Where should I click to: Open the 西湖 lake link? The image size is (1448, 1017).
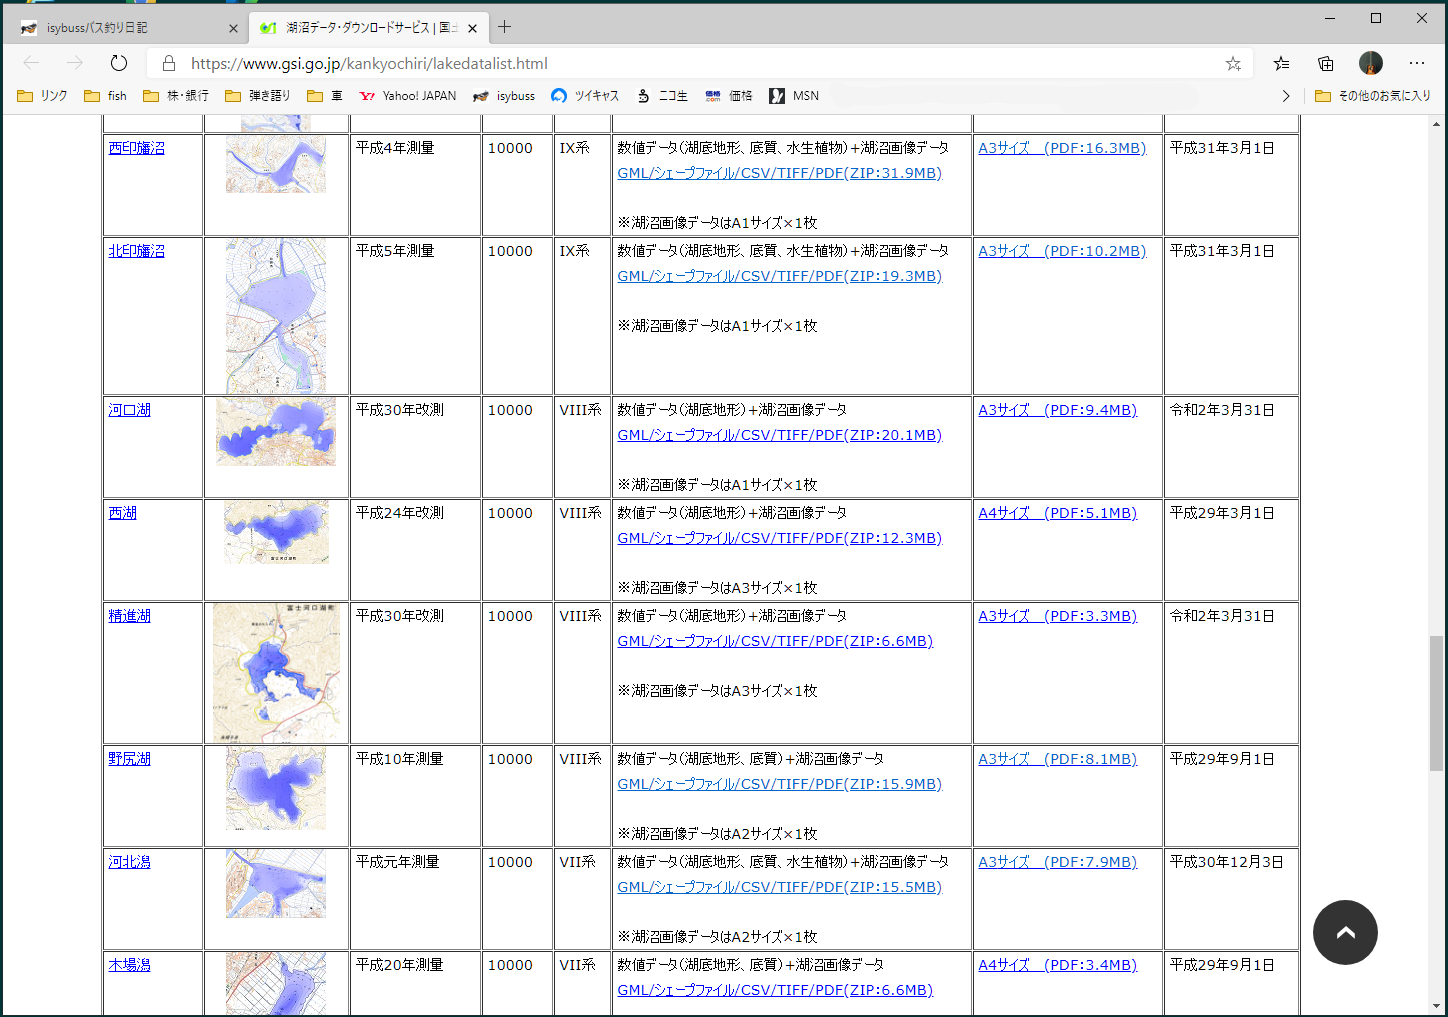(x=123, y=513)
